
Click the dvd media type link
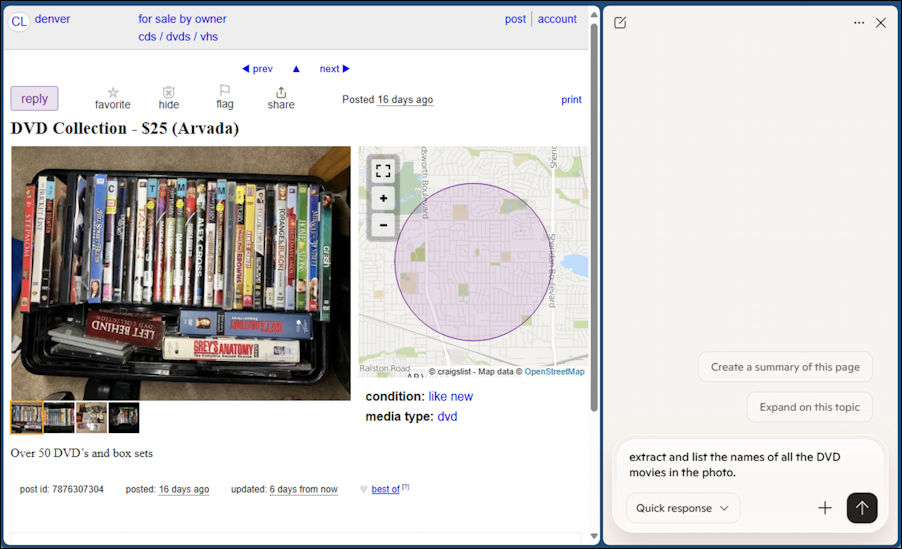(447, 417)
